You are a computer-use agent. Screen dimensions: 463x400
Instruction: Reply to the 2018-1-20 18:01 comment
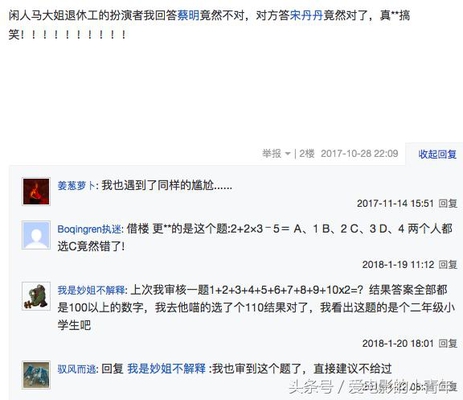tap(448, 343)
